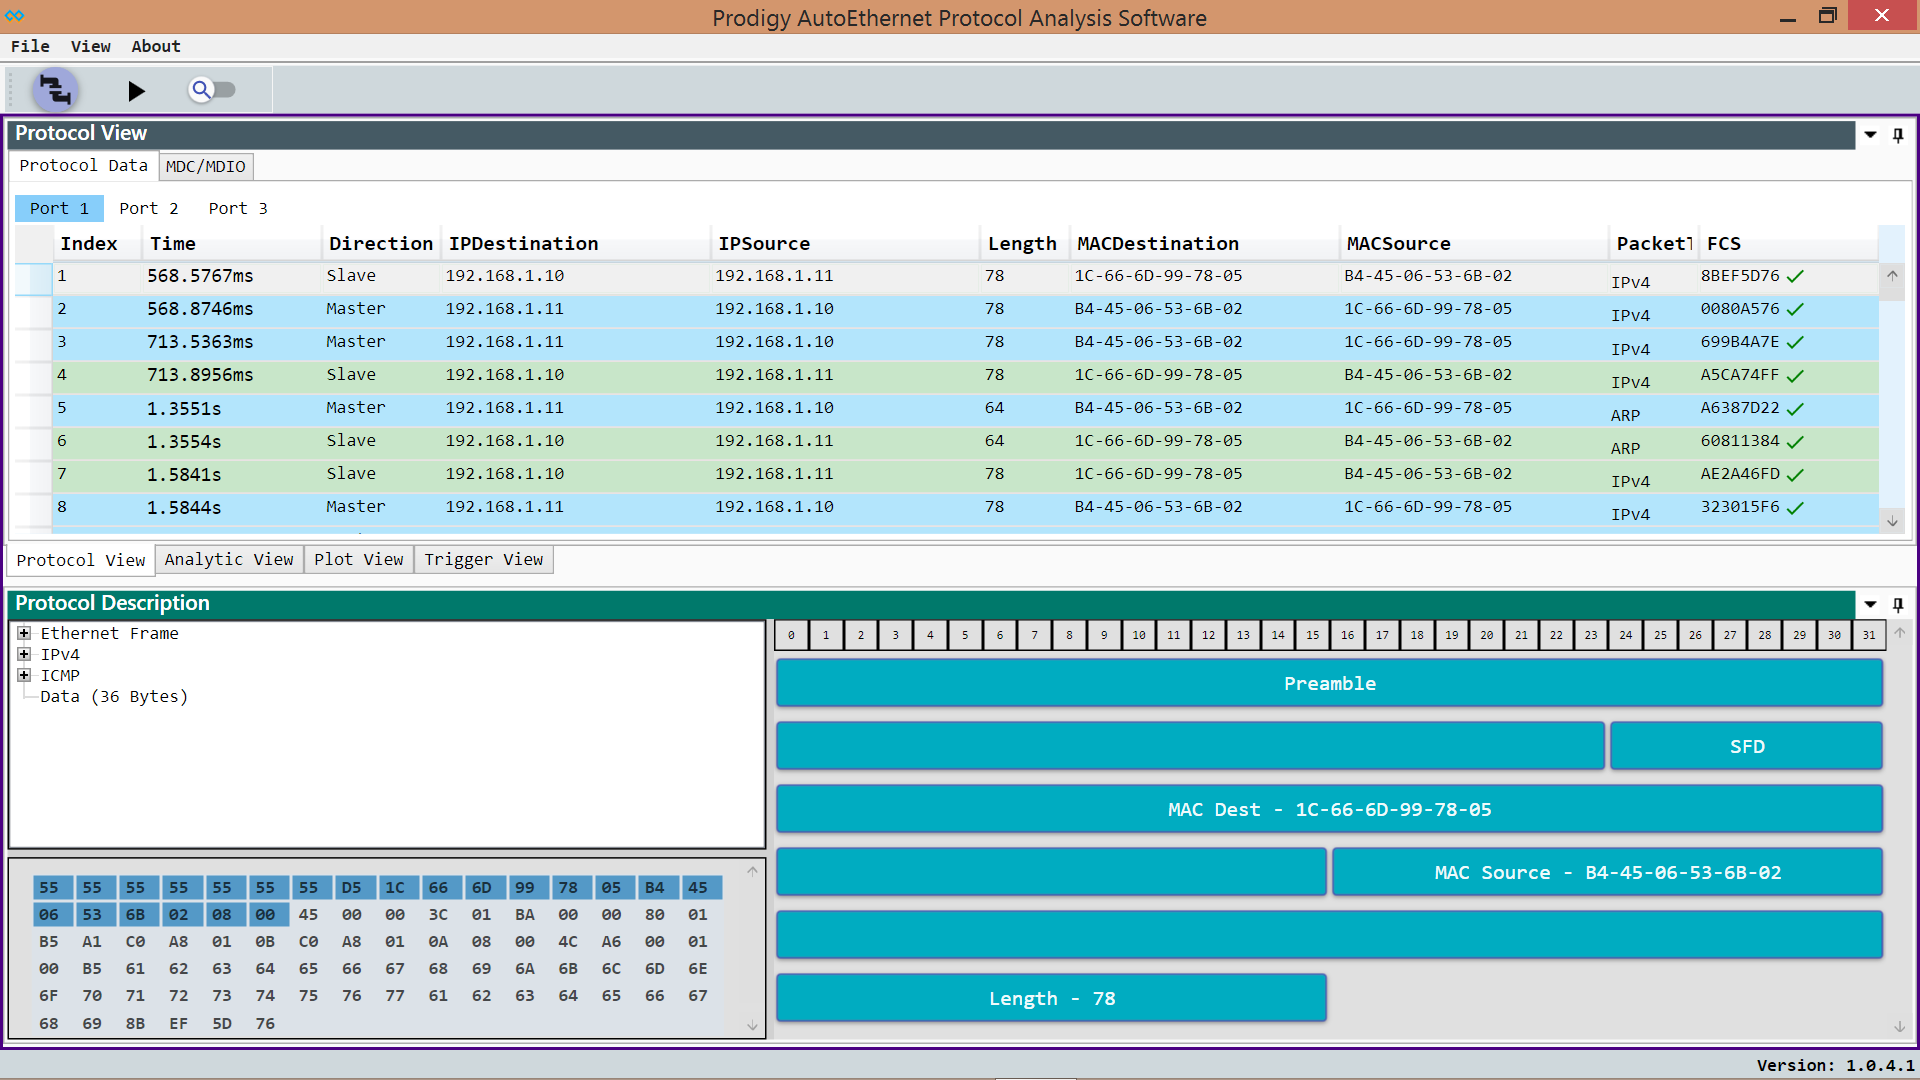The height and width of the screenshot is (1080, 1920).
Task: Click the SFD field block
Action: click(1746, 747)
